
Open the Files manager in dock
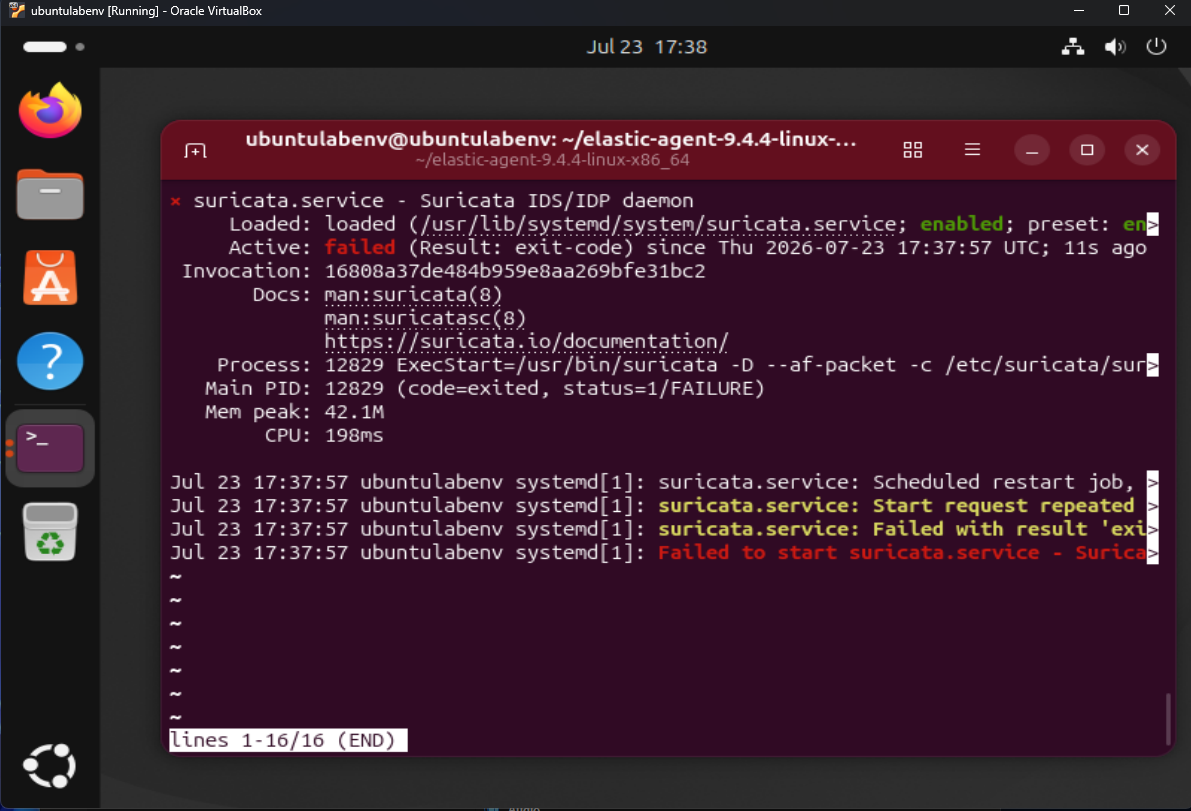tap(50, 194)
